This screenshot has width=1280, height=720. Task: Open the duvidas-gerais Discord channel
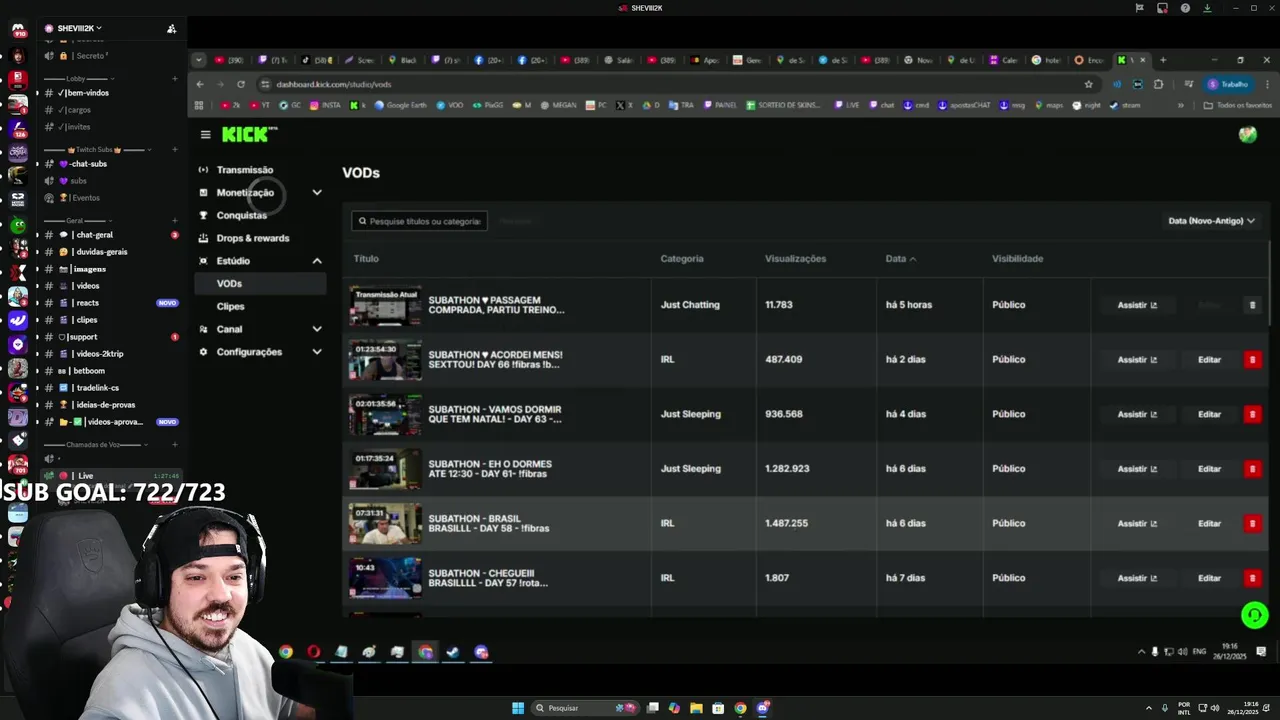click(108, 252)
